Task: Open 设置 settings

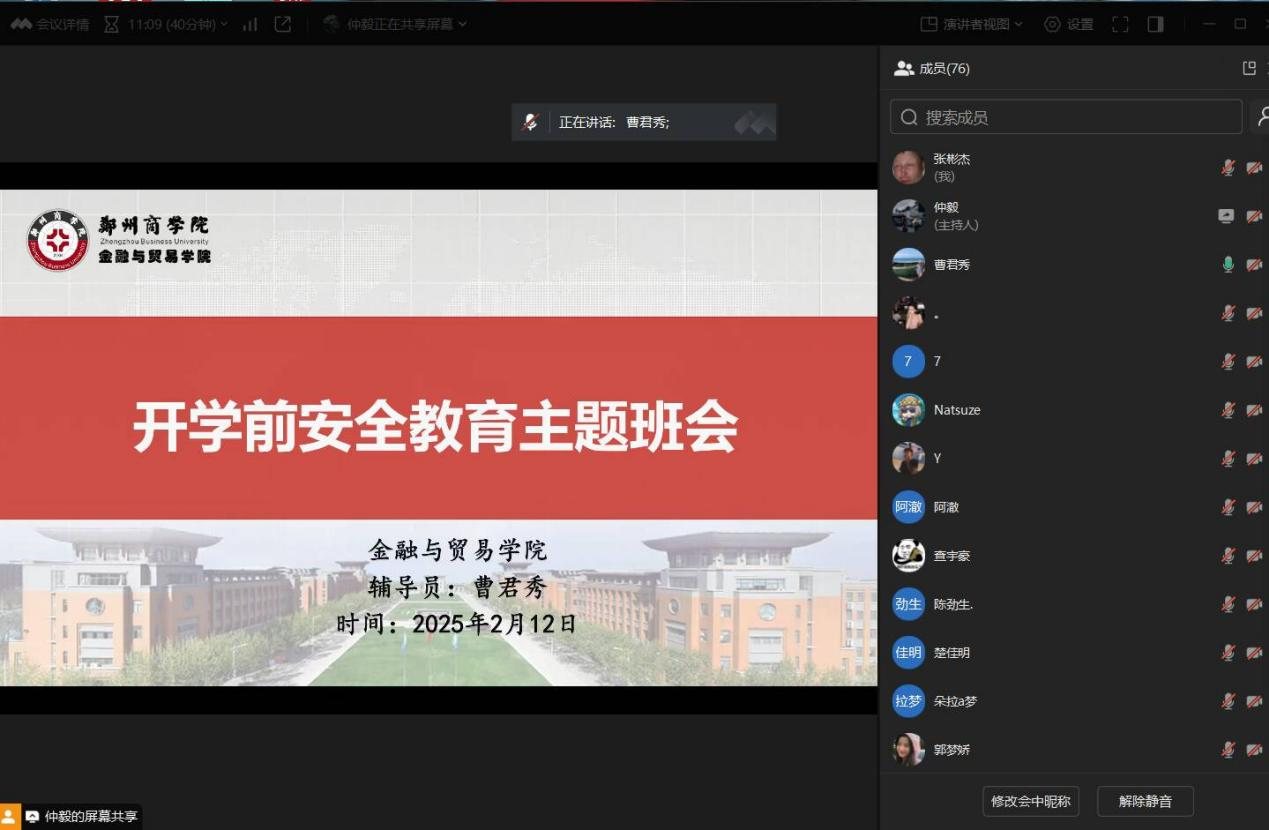Action: click(1069, 24)
